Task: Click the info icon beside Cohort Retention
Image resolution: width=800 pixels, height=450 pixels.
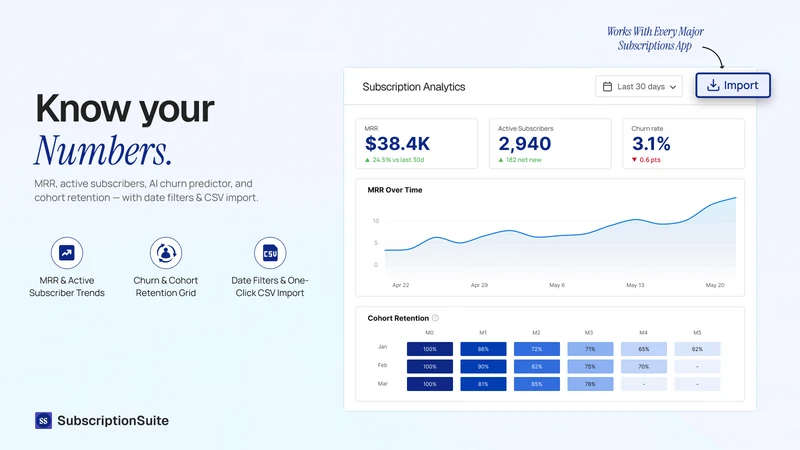Action: click(x=435, y=318)
